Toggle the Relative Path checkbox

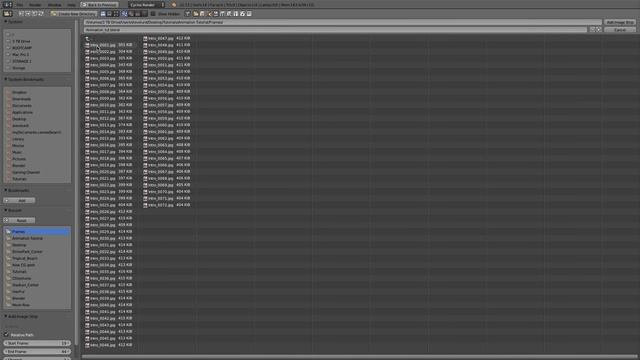(x=7, y=334)
